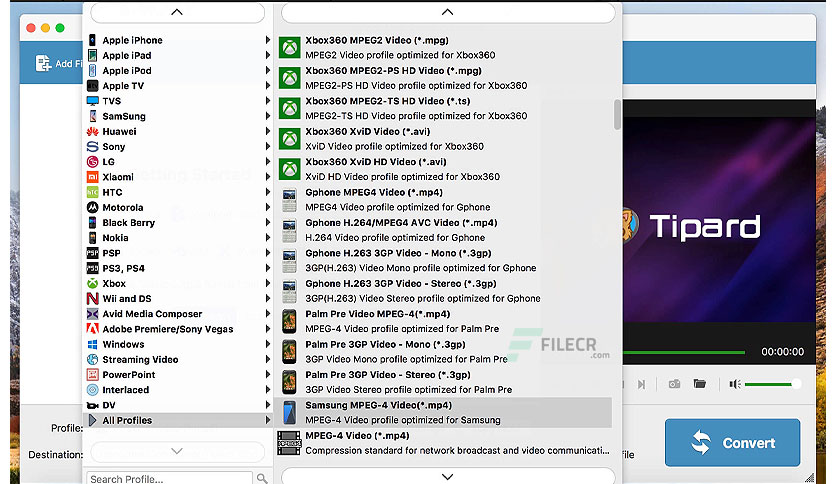Click the PowerPoint category icon
836x484 pixels.
(x=92, y=375)
